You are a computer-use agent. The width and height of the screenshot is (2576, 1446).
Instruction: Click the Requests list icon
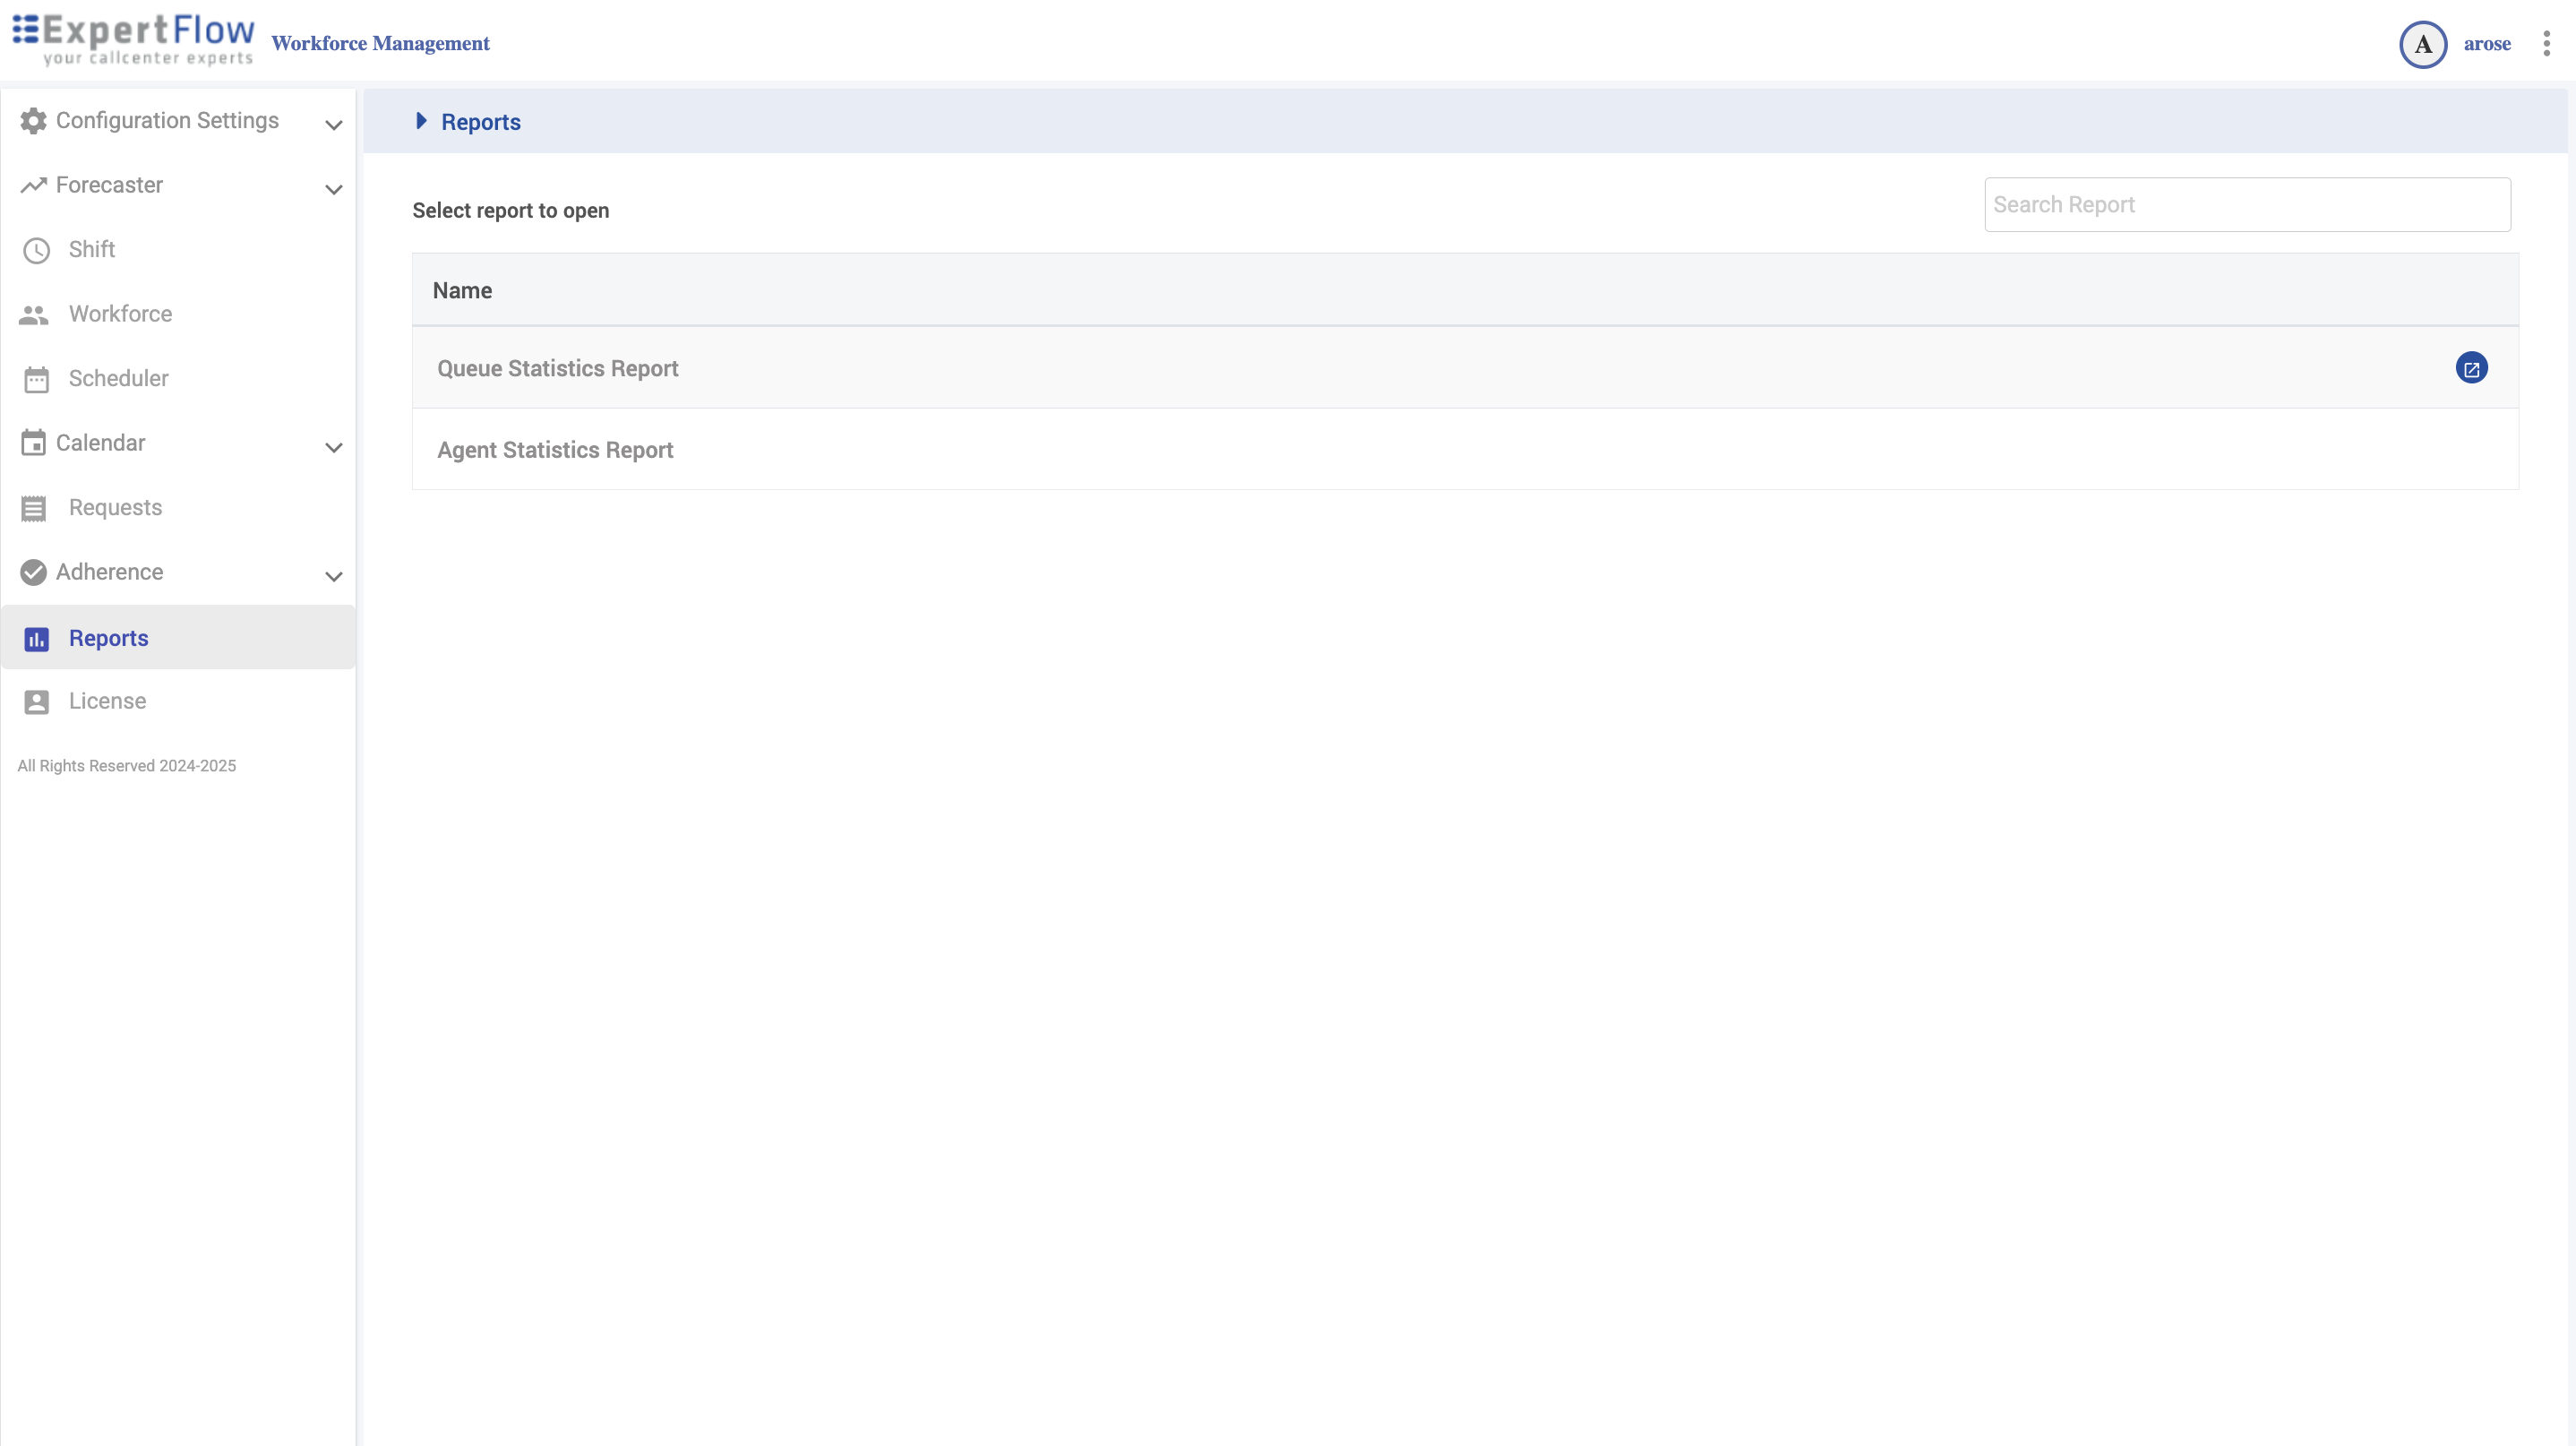[33, 508]
